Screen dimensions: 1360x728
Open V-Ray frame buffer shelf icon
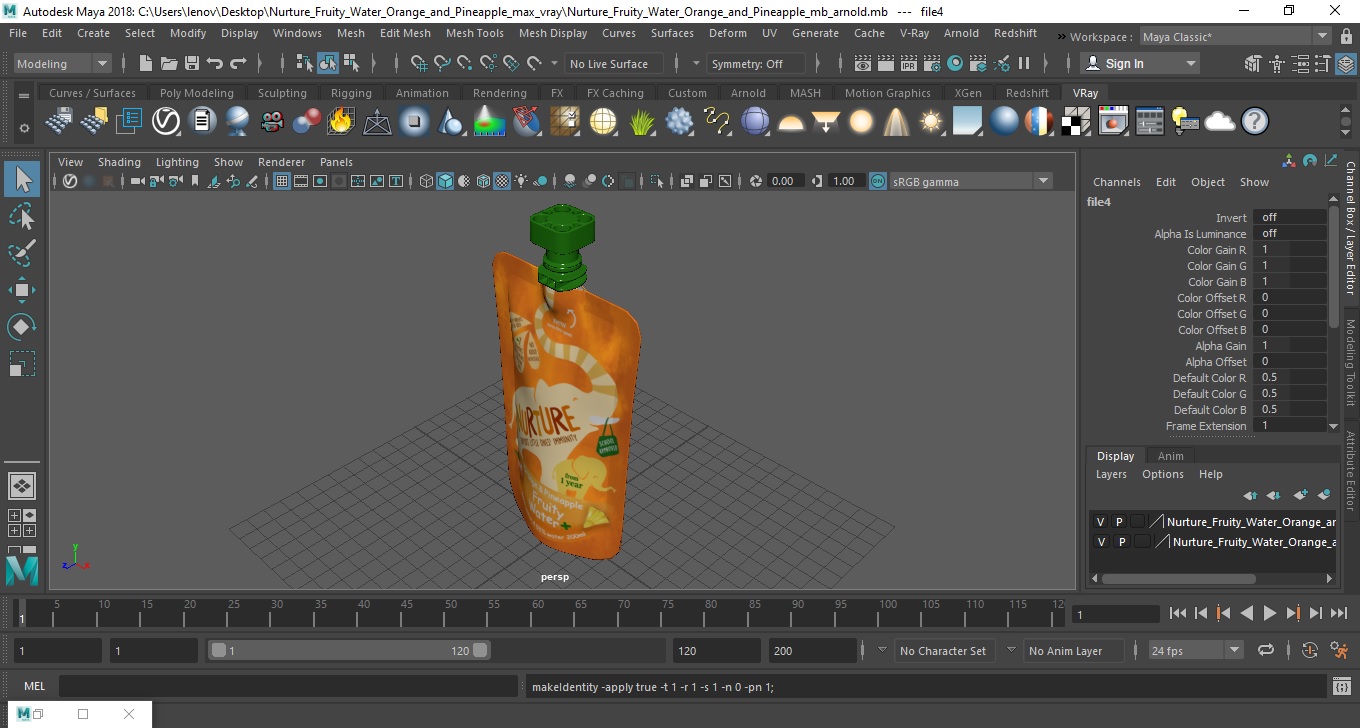(x=1113, y=122)
